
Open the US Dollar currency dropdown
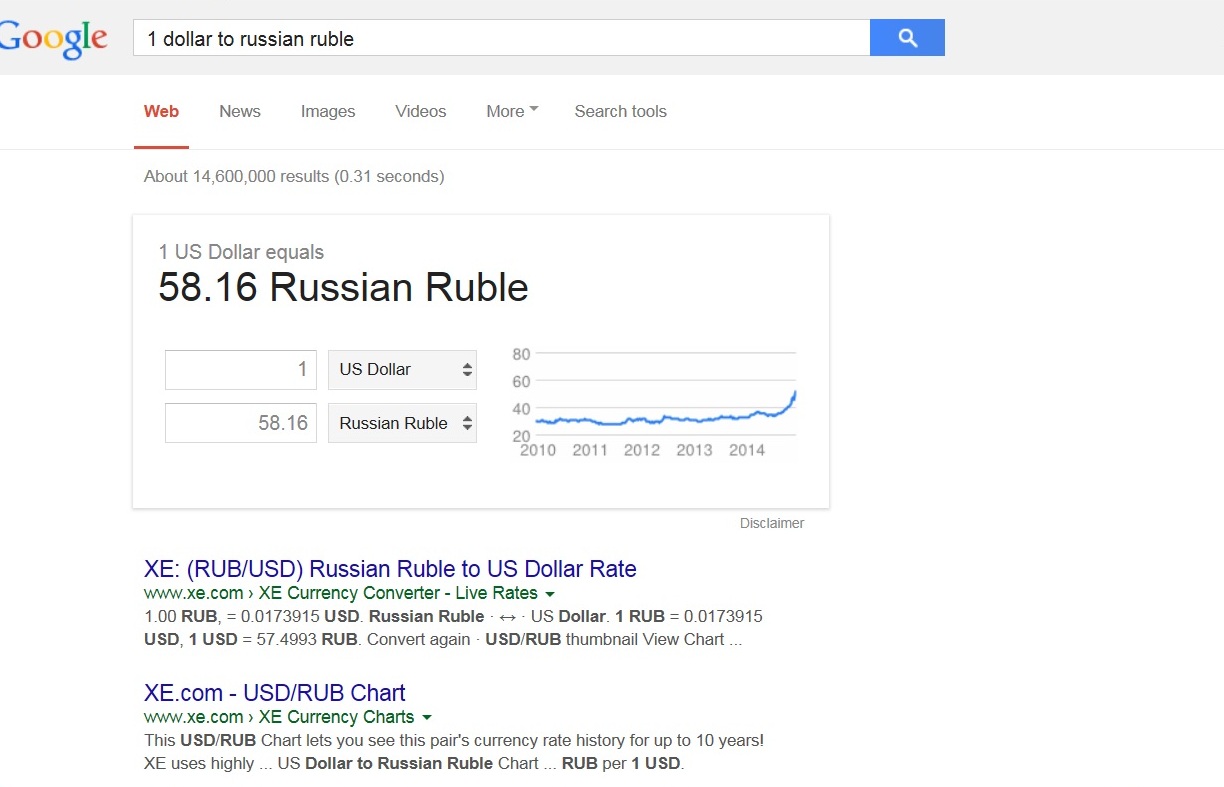(402, 370)
